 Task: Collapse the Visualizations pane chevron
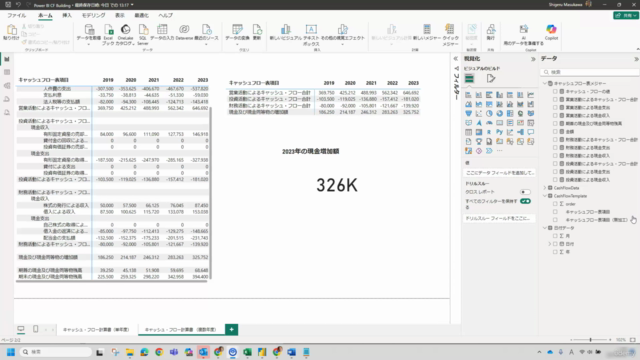[533, 59]
